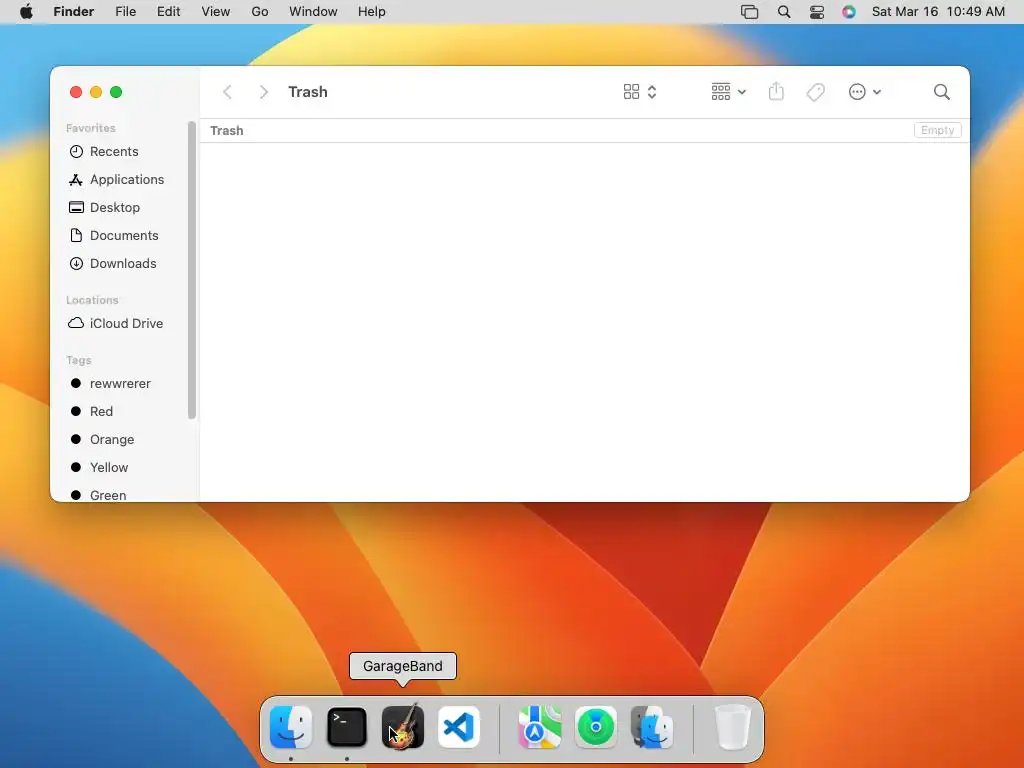1024x768 pixels.
Task: Click the date and time in menu bar
Action: point(938,12)
